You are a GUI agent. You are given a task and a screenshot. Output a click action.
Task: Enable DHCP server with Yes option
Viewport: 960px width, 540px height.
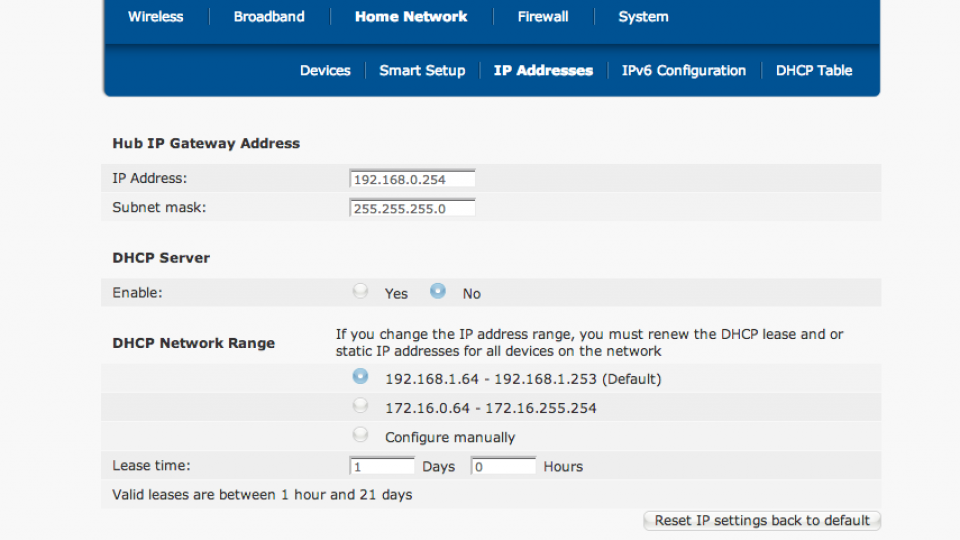pos(360,292)
